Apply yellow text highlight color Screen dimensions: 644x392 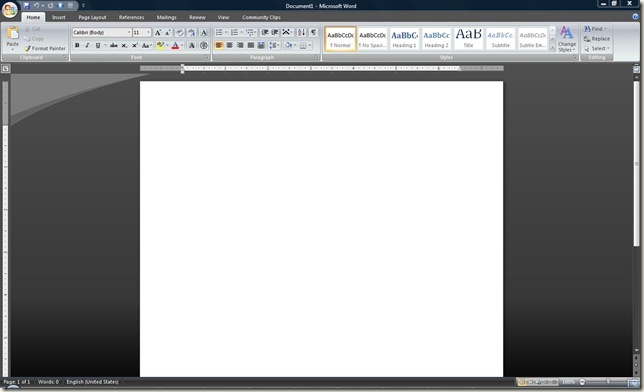click(x=160, y=45)
